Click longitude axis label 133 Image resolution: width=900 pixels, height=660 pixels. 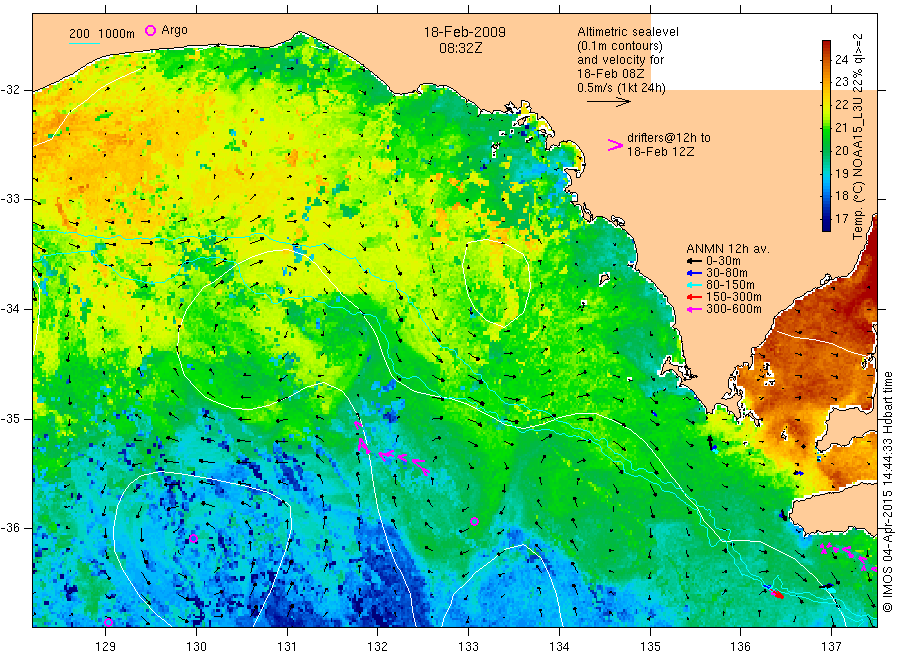pos(468,647)
